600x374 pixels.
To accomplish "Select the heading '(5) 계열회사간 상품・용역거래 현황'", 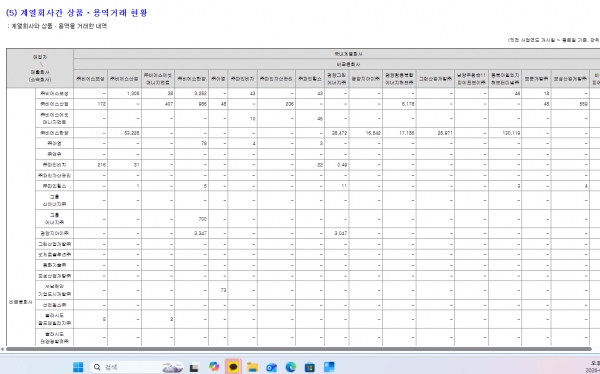I will [77, 13].
